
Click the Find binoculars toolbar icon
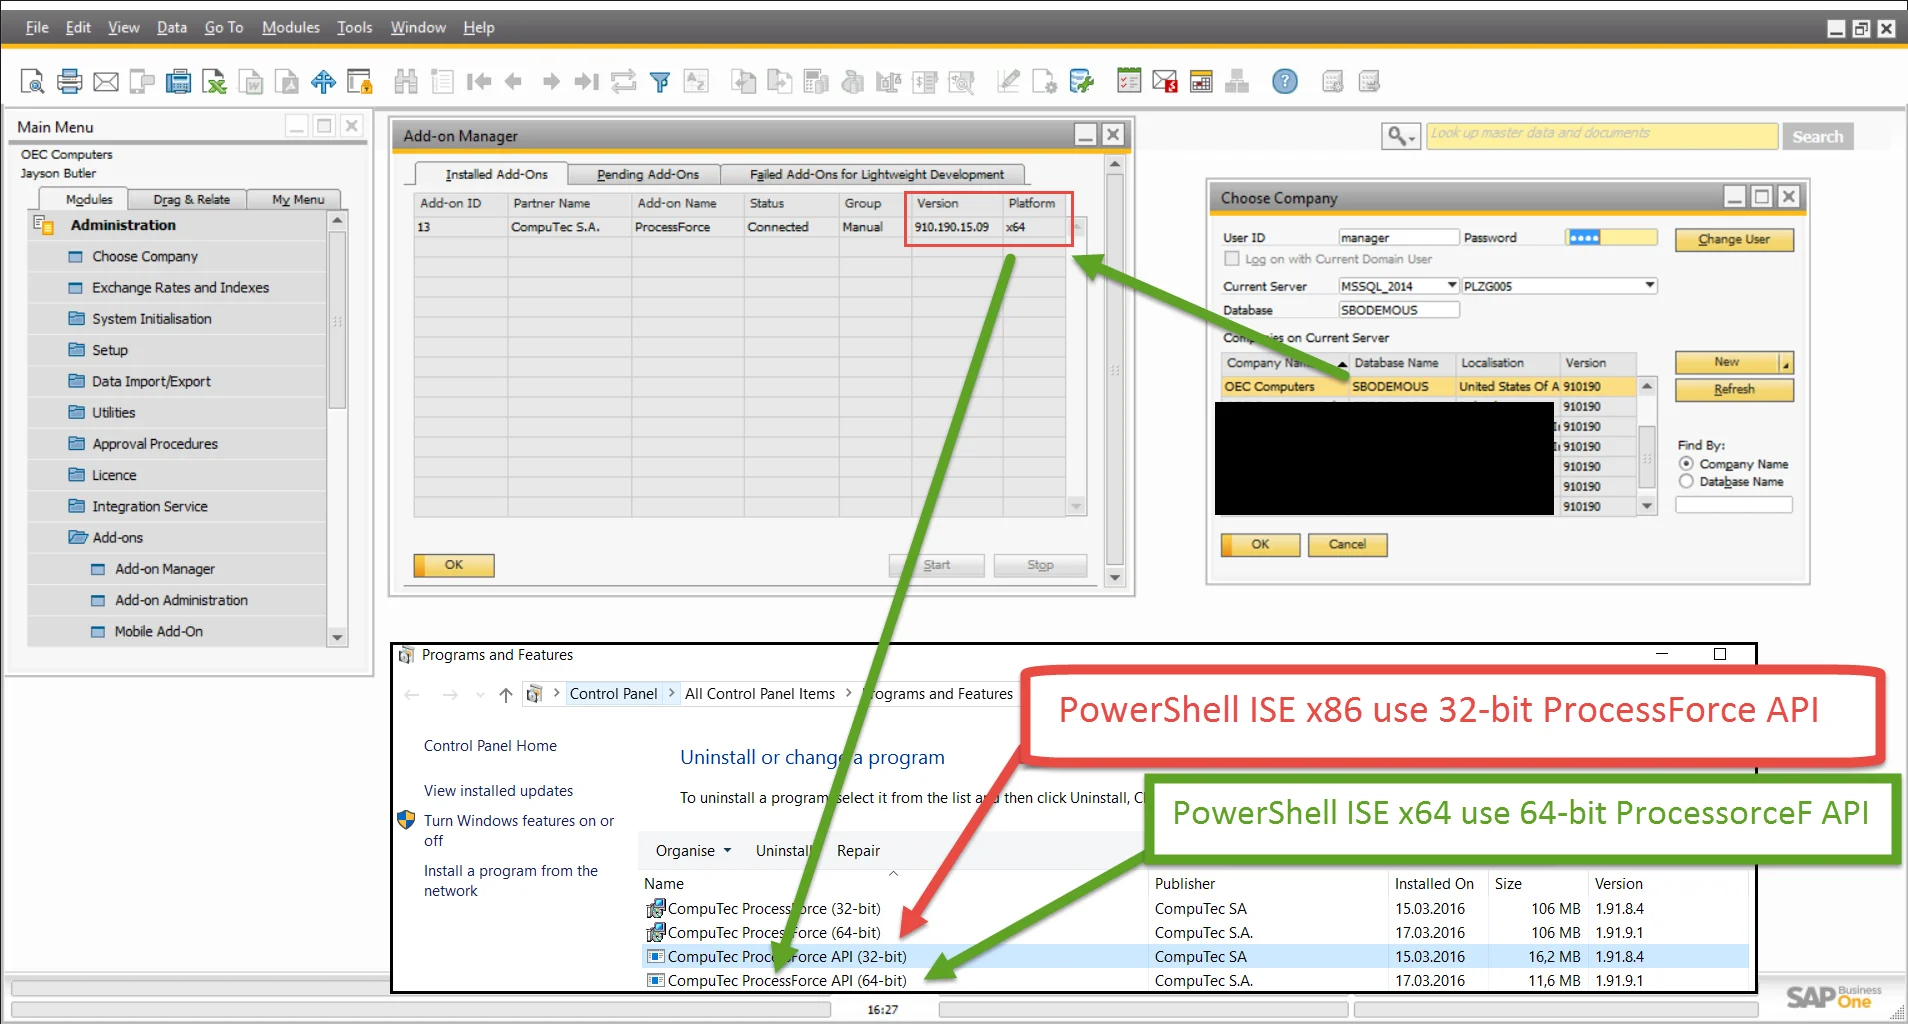coord(406,82)
